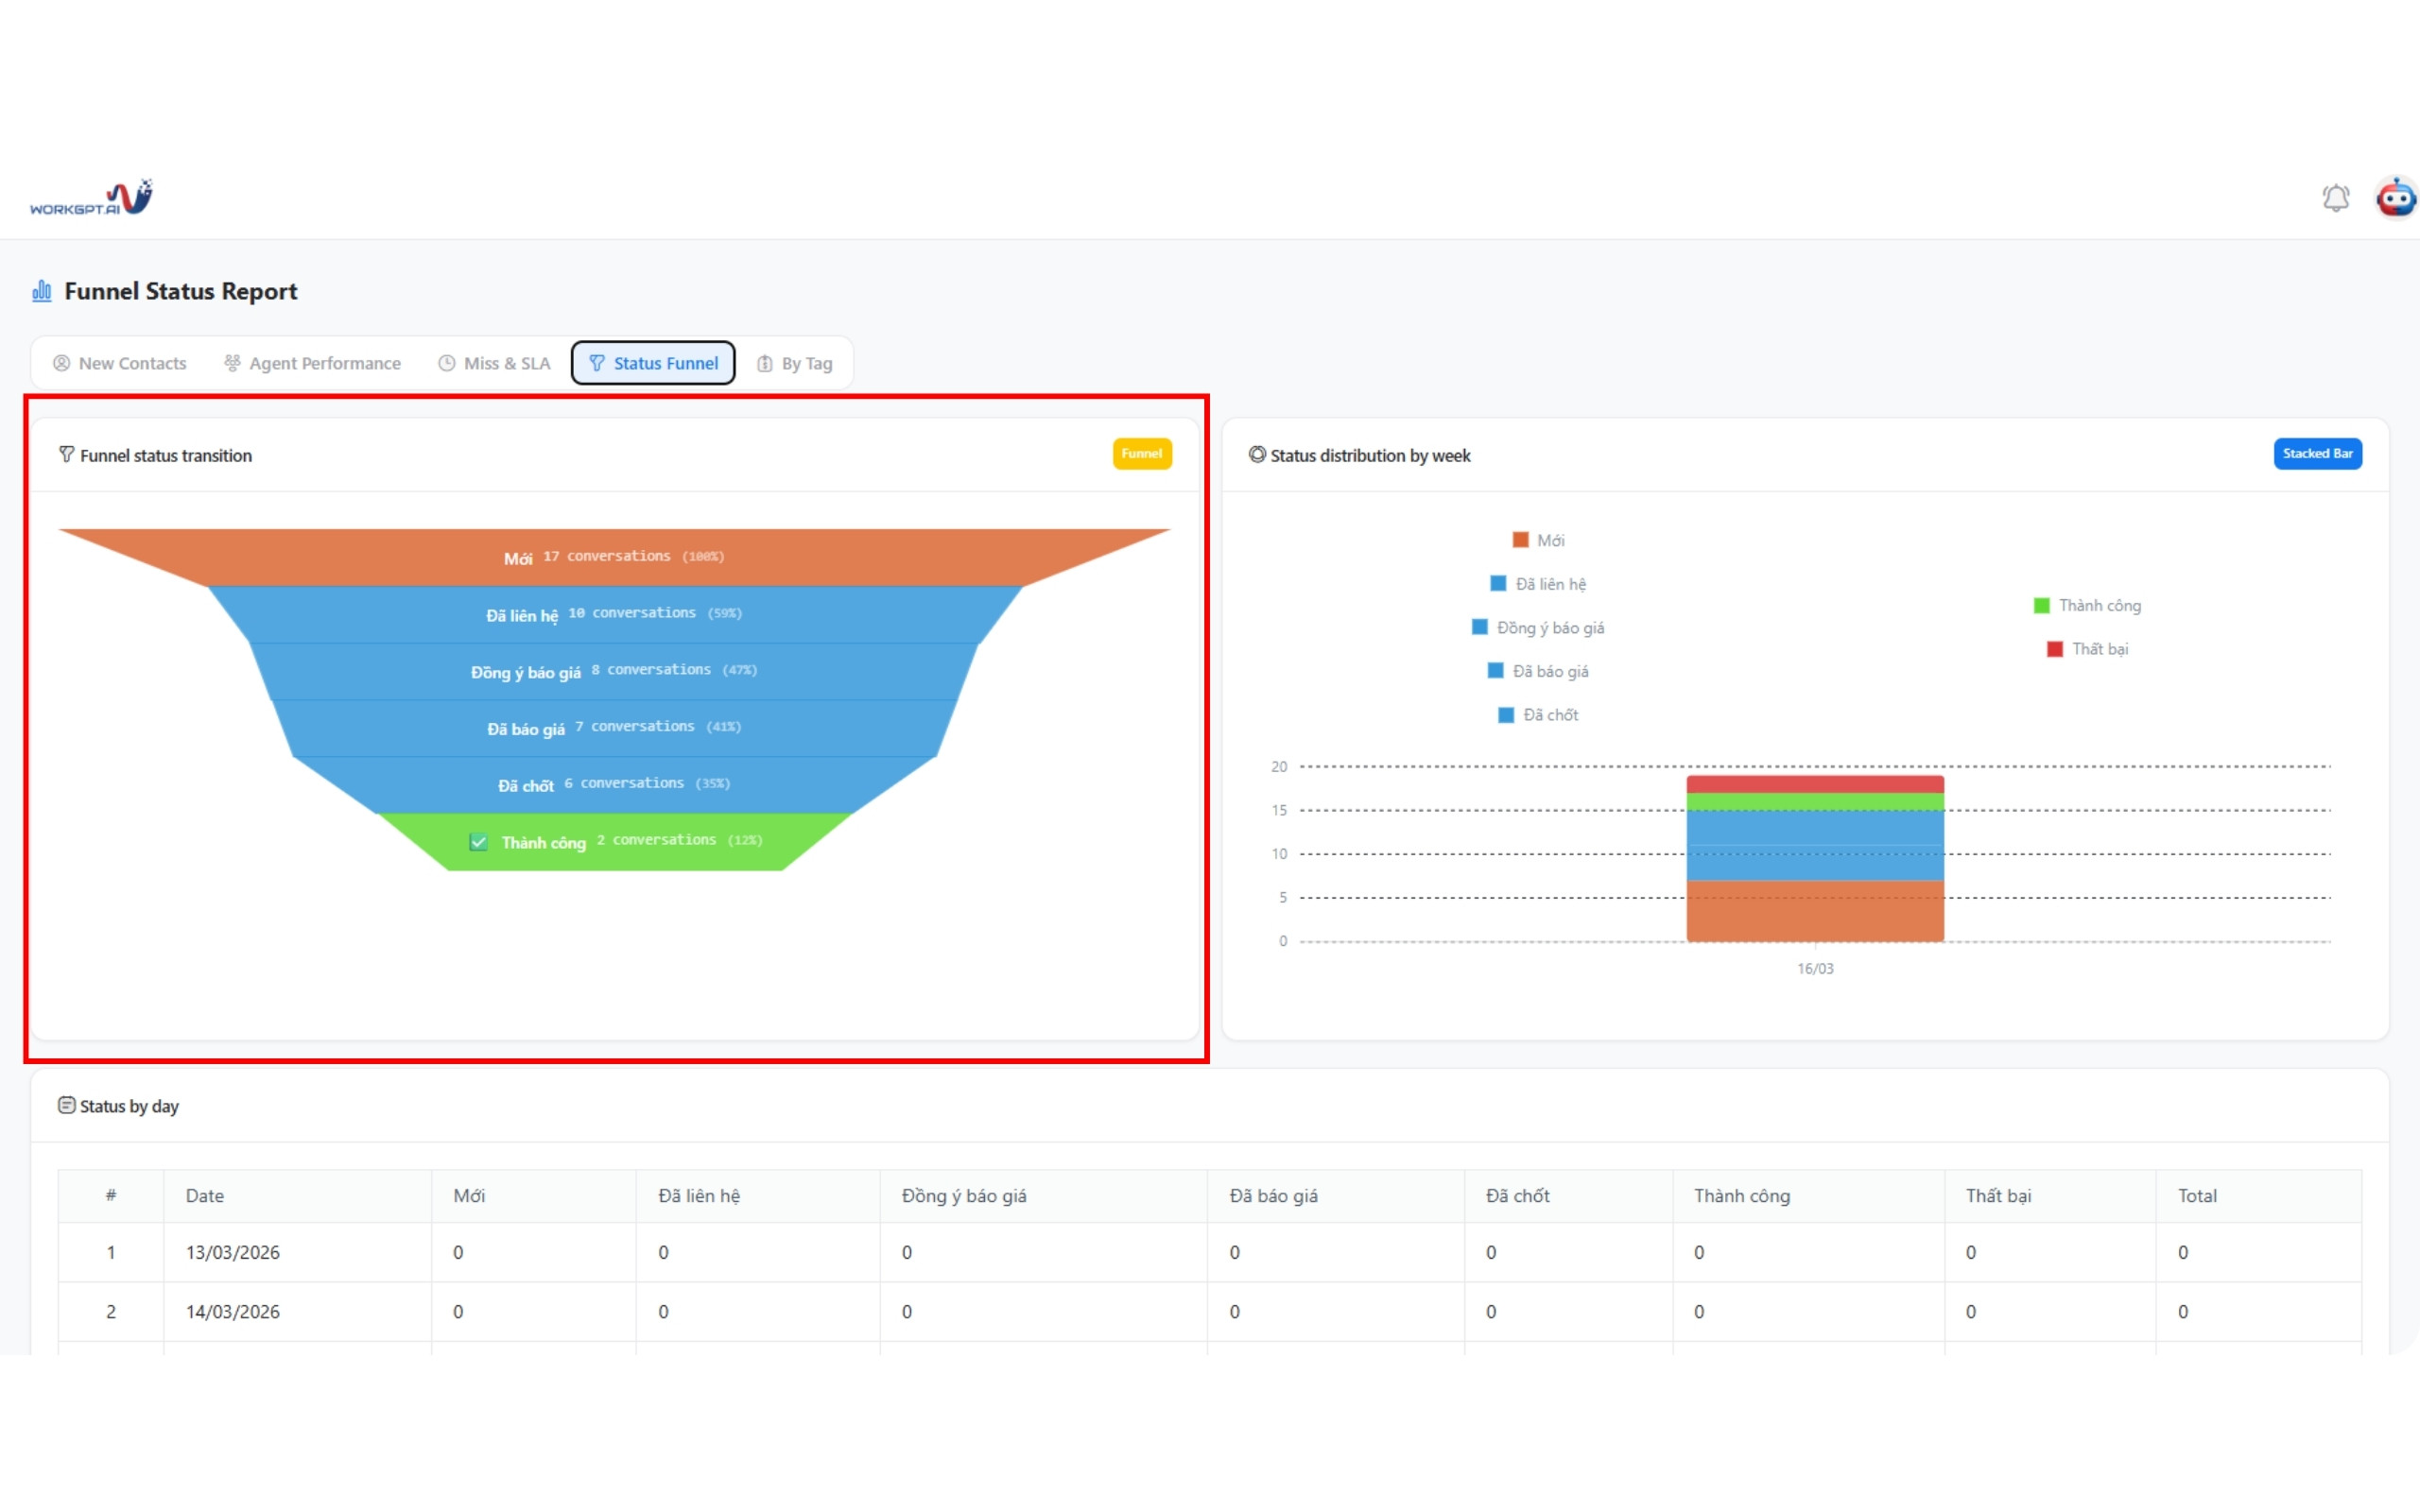2420x1512 pixels.
Task: Open the robot avatar profile icon
Action: 2396,198
